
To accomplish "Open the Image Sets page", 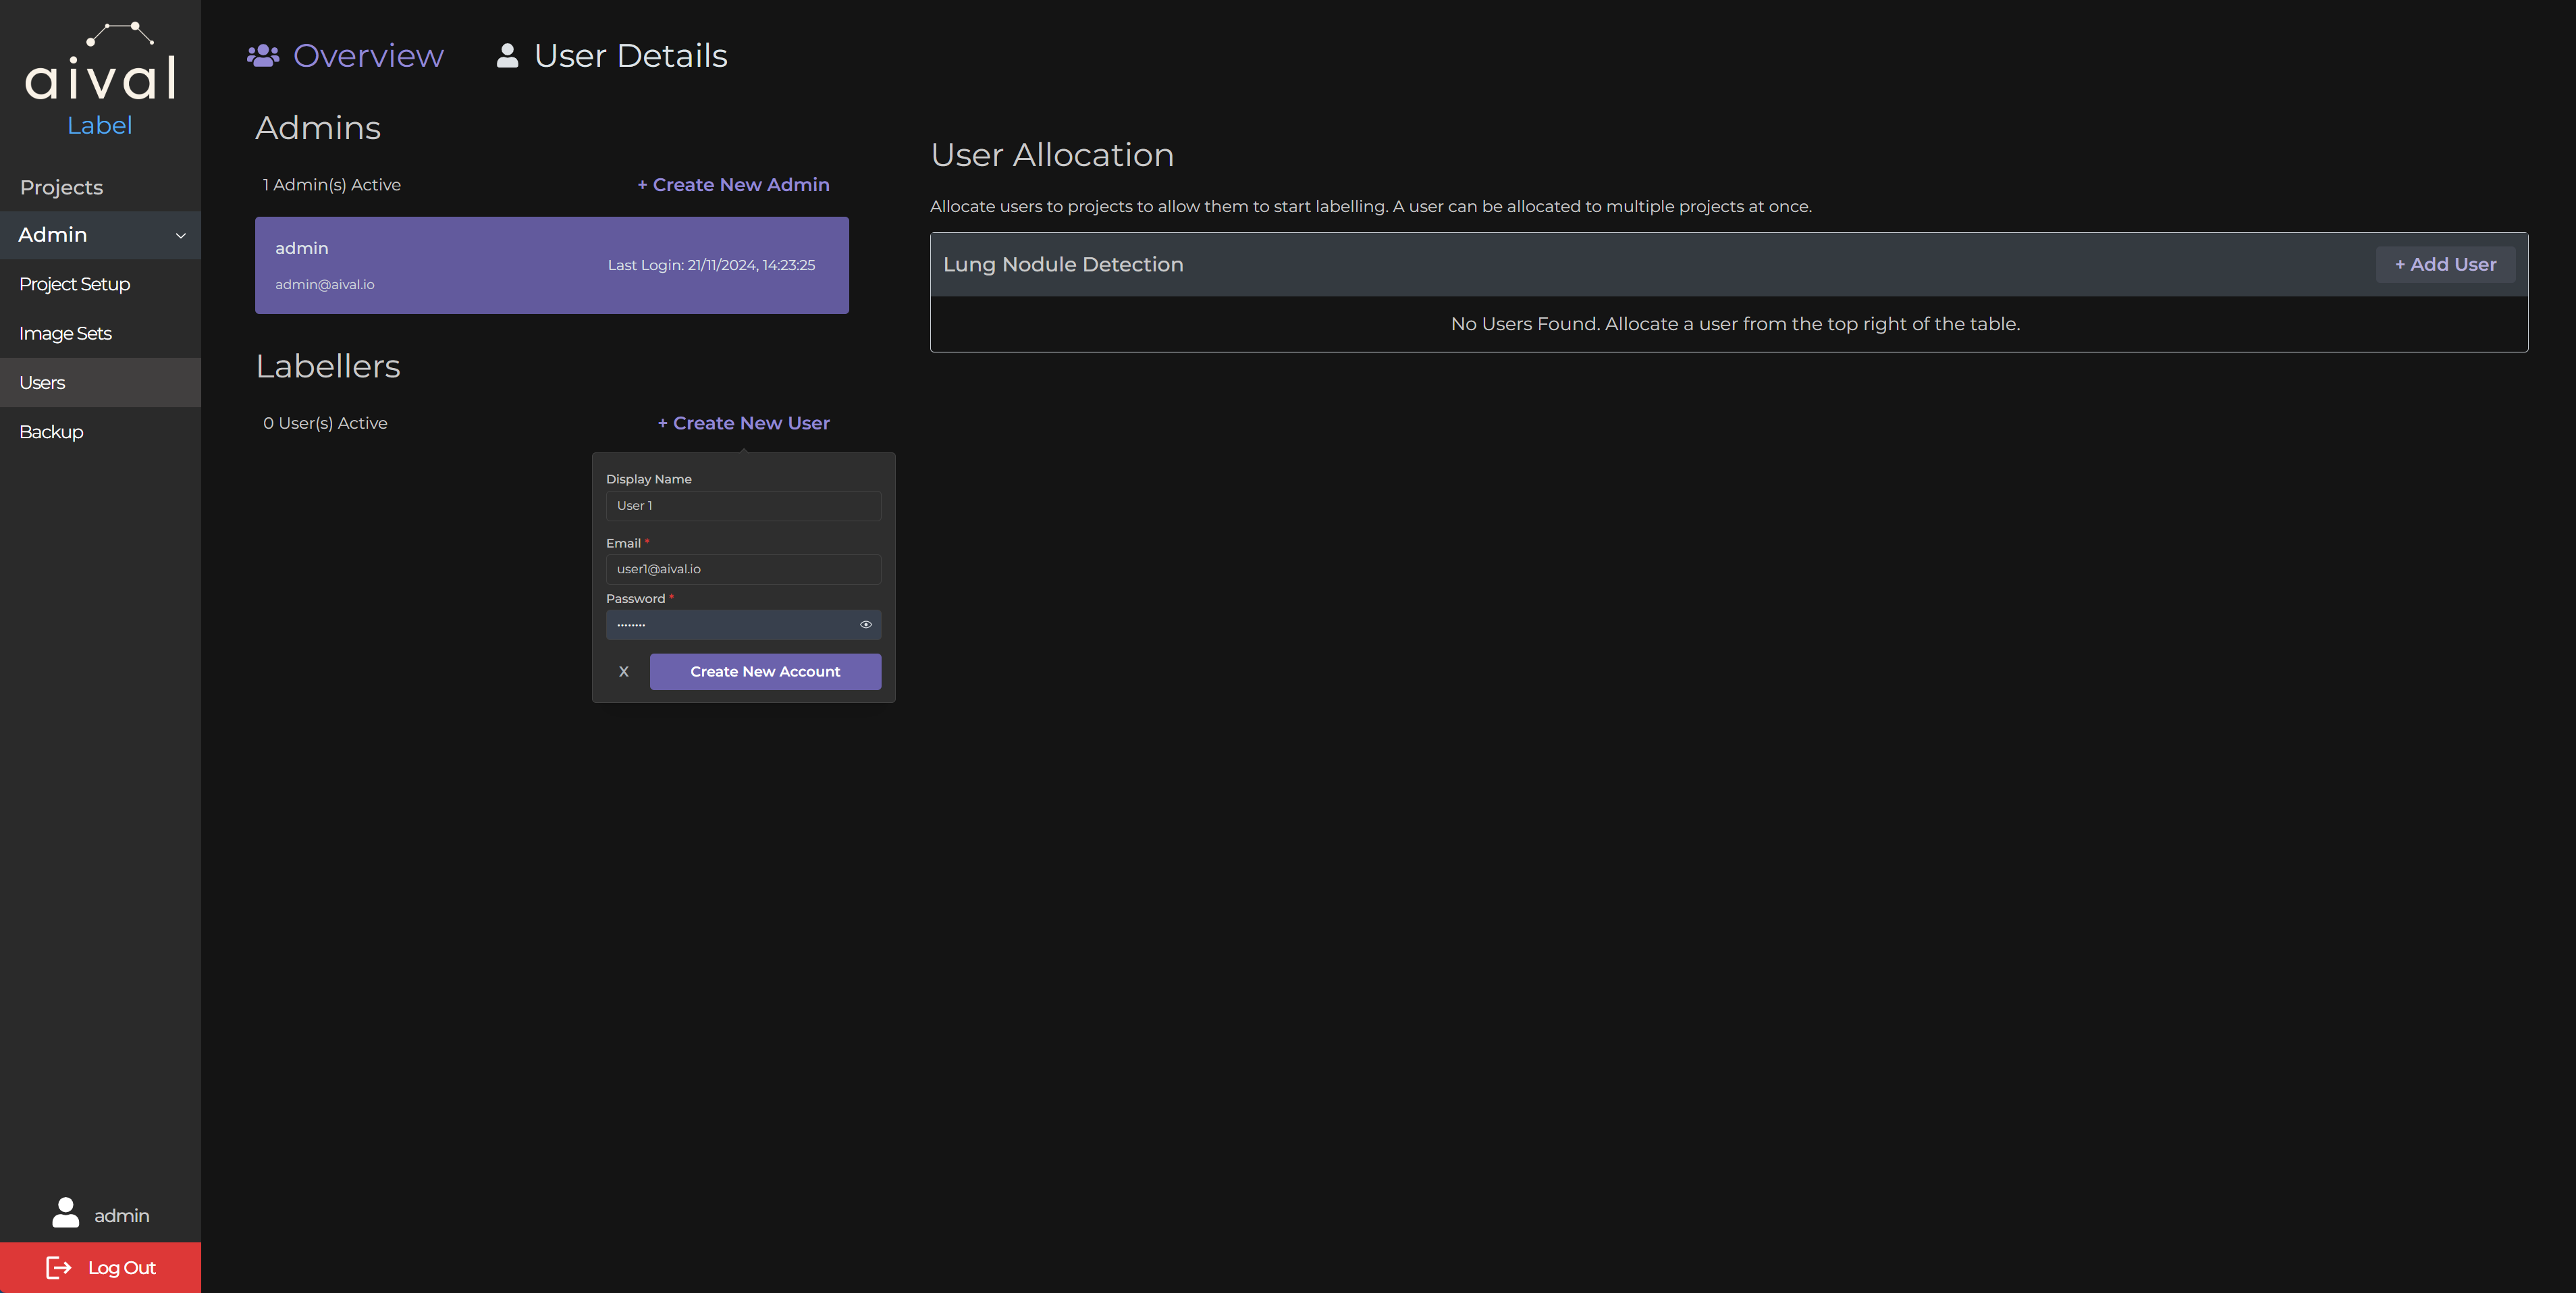I will pos(65,333).
